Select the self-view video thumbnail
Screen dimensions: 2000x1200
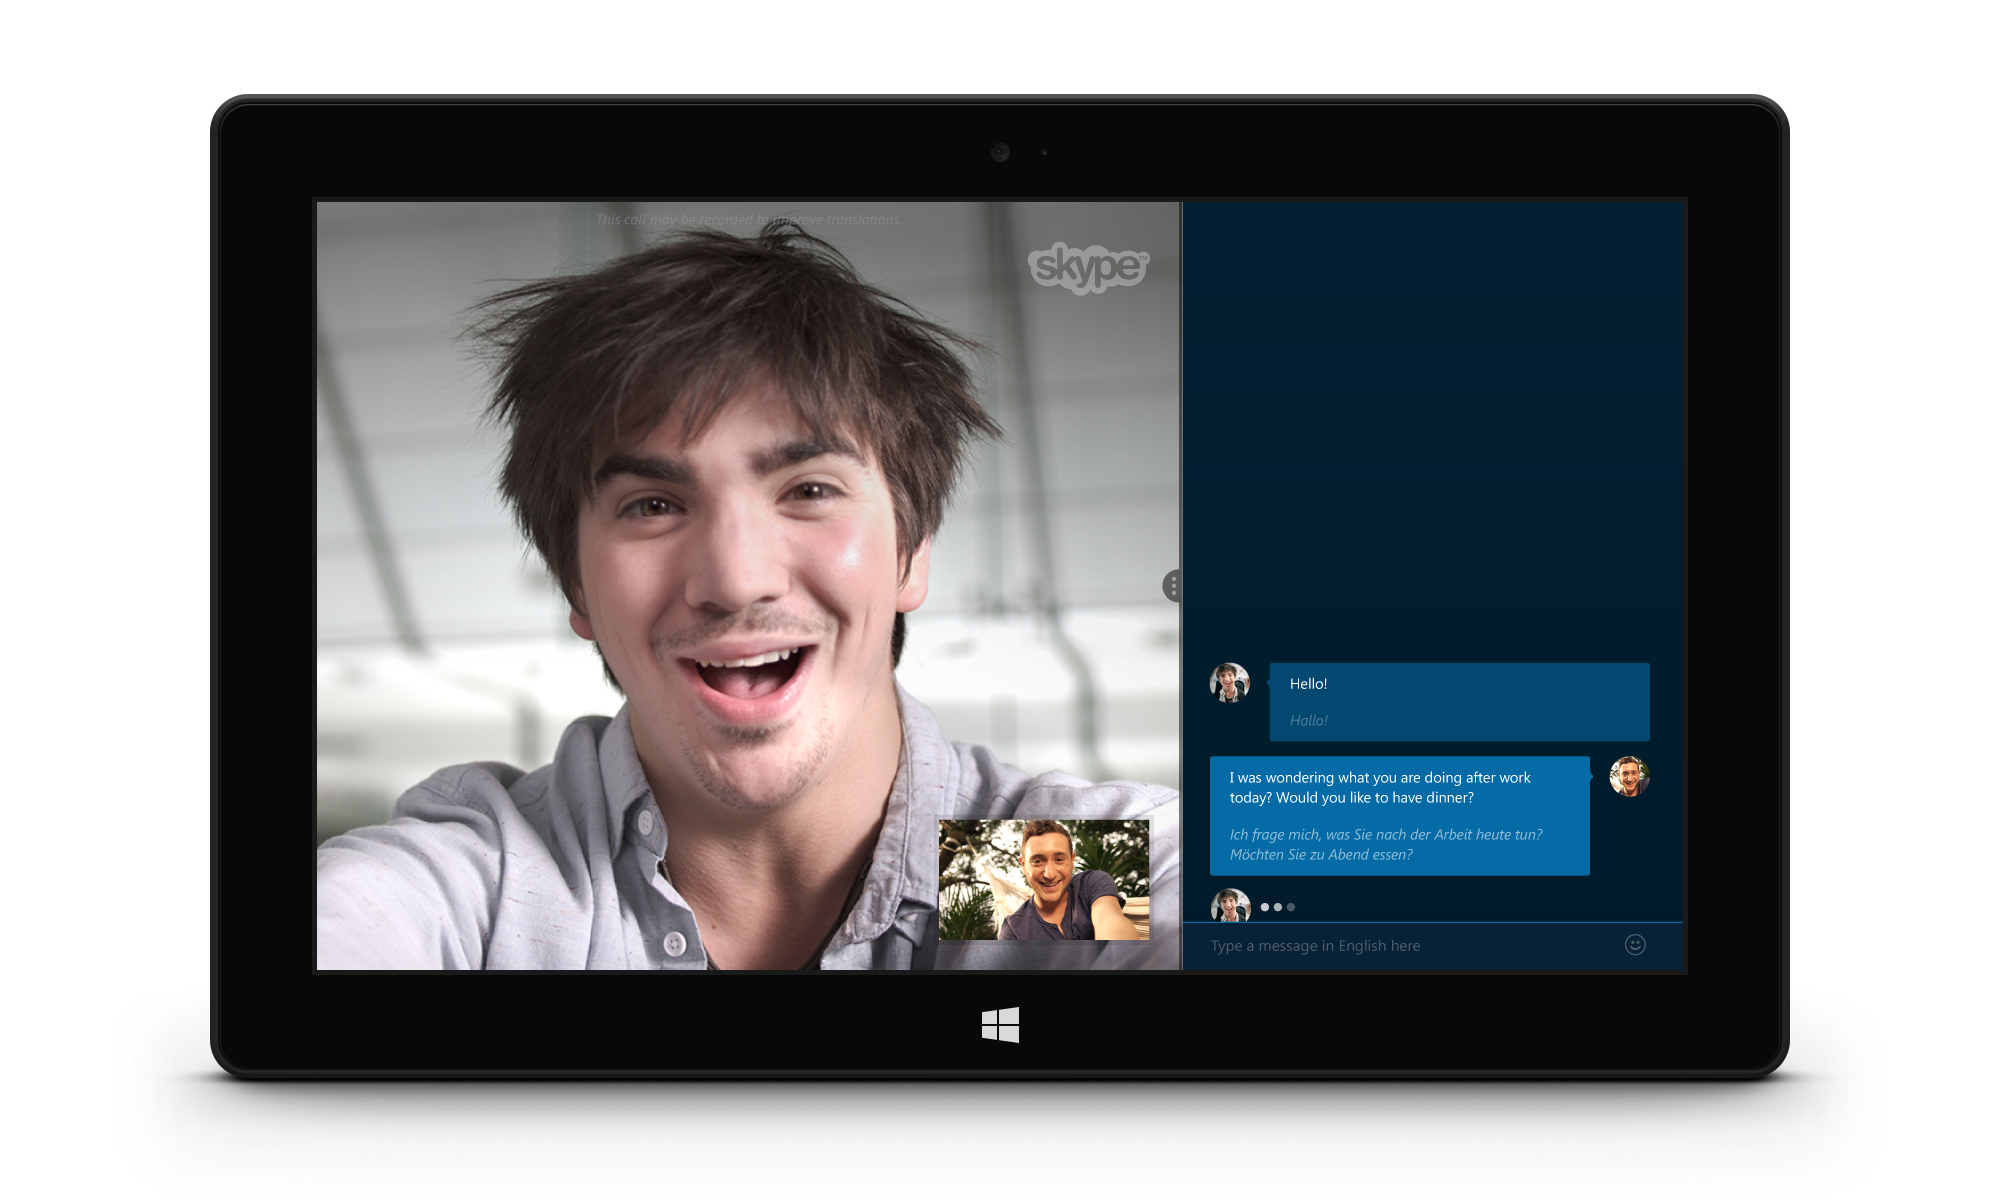[x=1044, y=880]
